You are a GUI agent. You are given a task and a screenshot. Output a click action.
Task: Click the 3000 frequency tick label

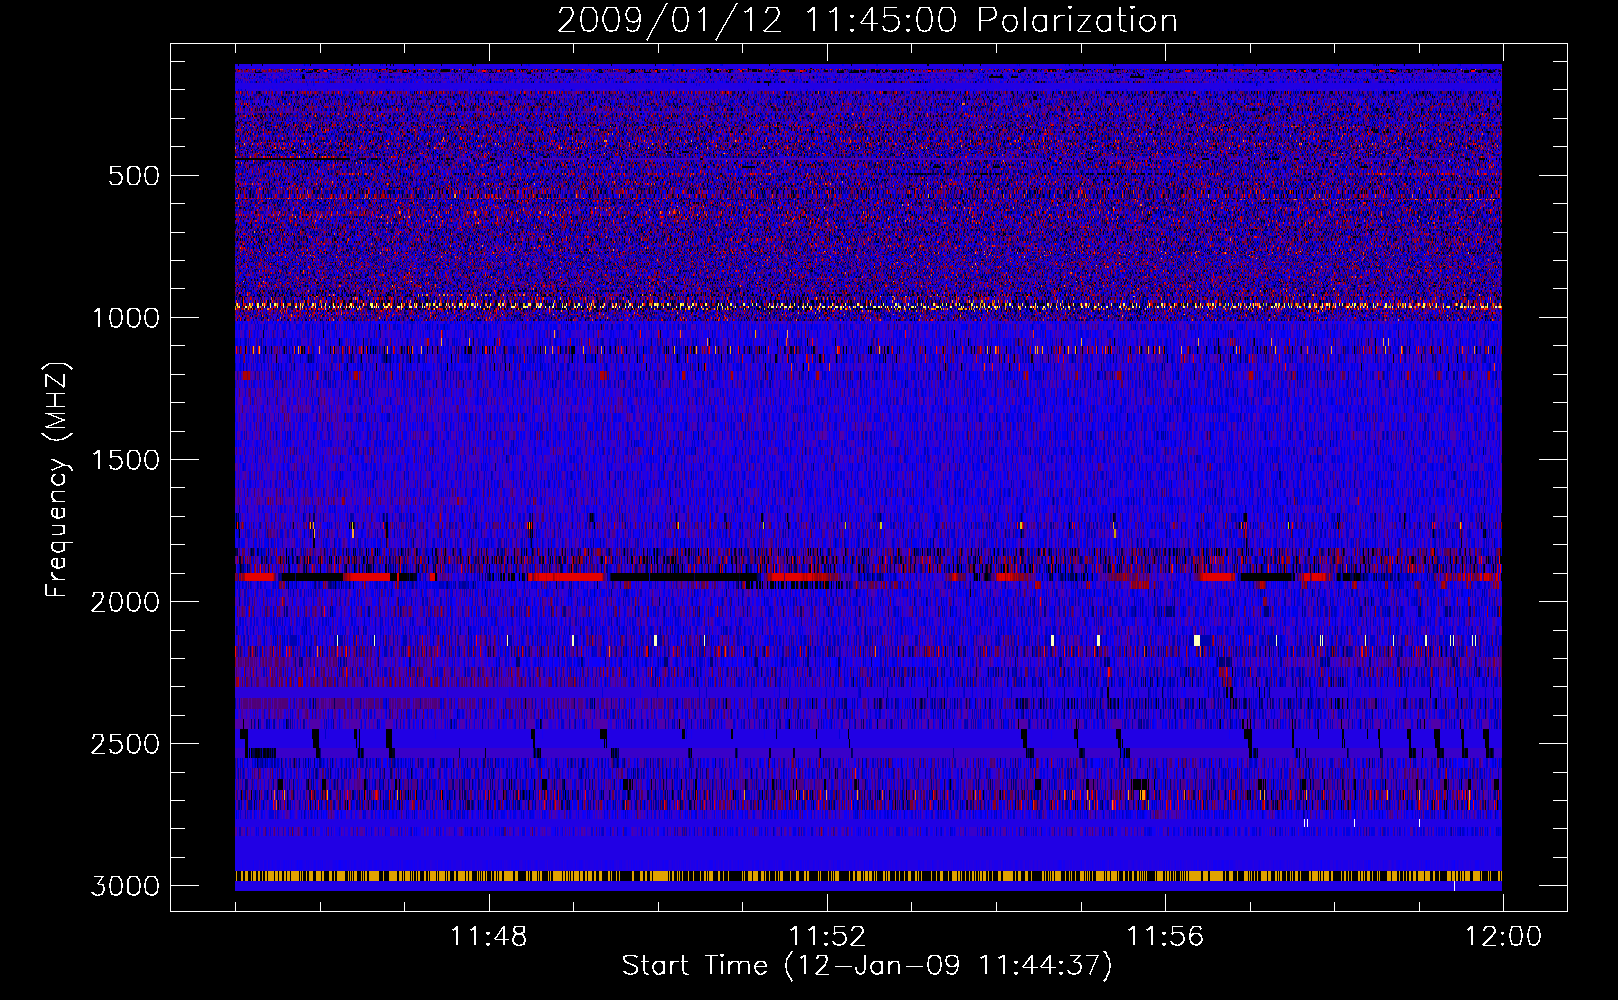click(125, 886)
